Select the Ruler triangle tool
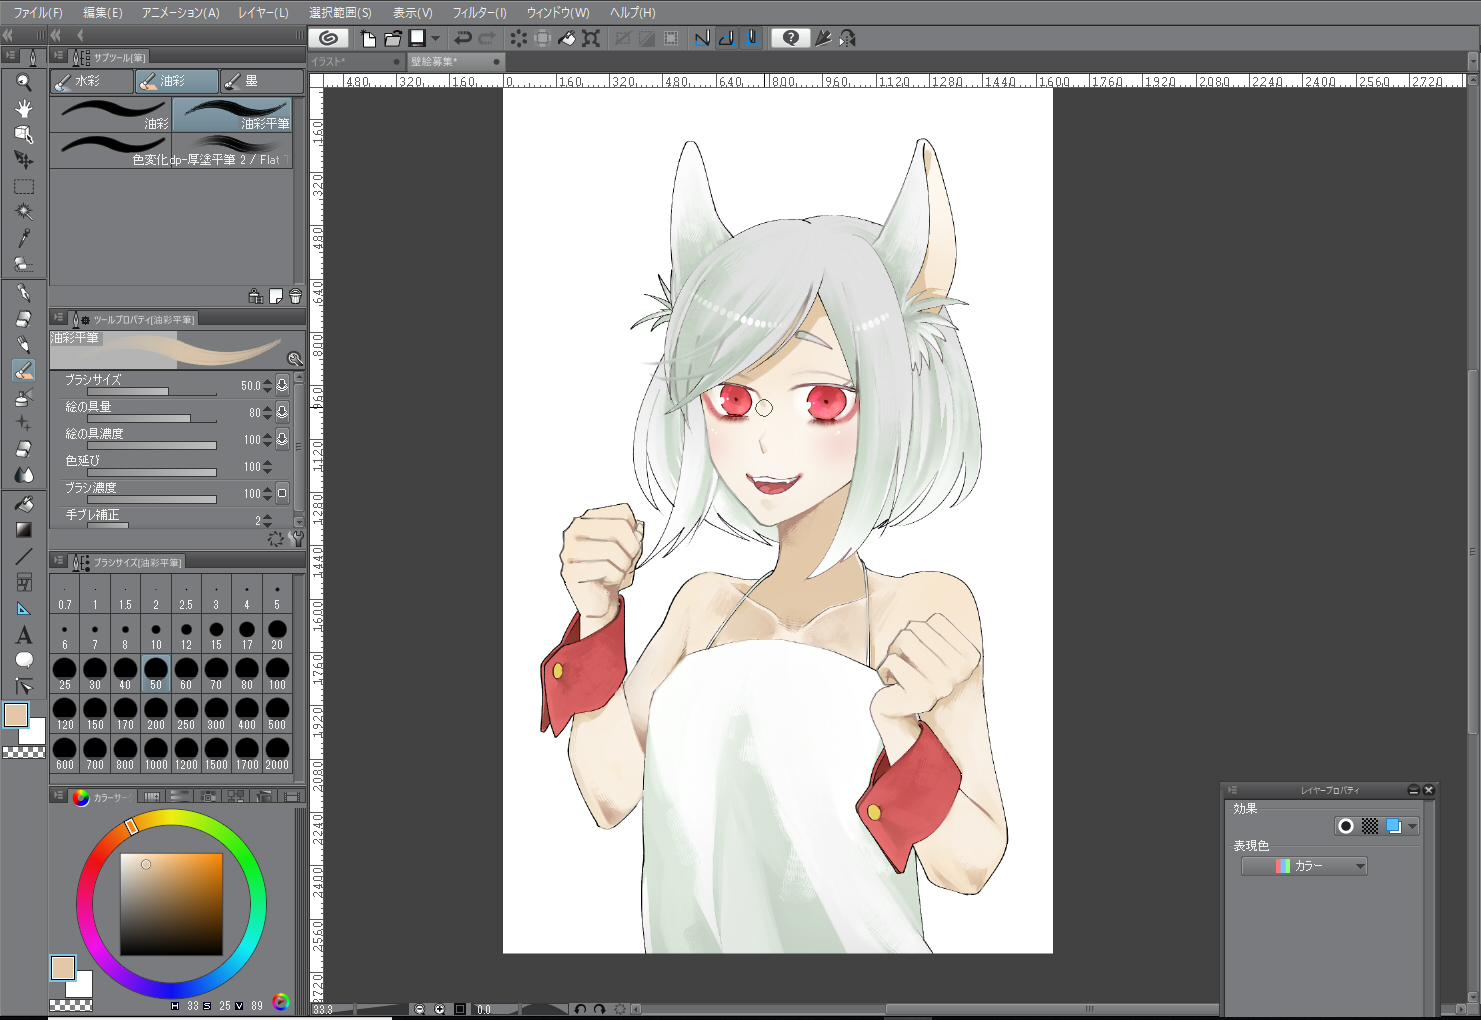This screenshot has height=1020, width=1481. (24, 608)
